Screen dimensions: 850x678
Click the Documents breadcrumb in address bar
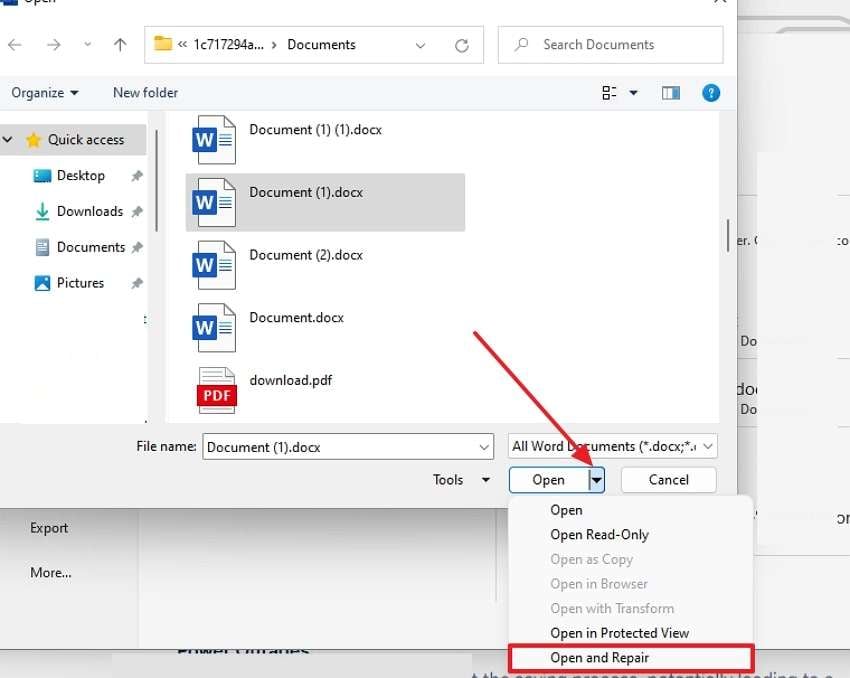pos(321,44)
